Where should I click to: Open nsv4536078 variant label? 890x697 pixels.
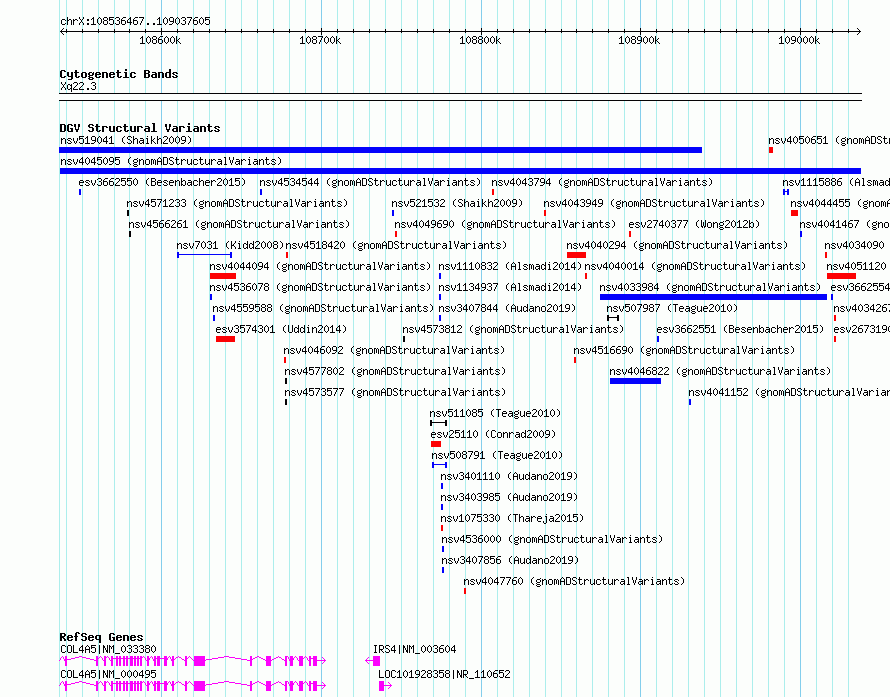[x=320, y=287]
